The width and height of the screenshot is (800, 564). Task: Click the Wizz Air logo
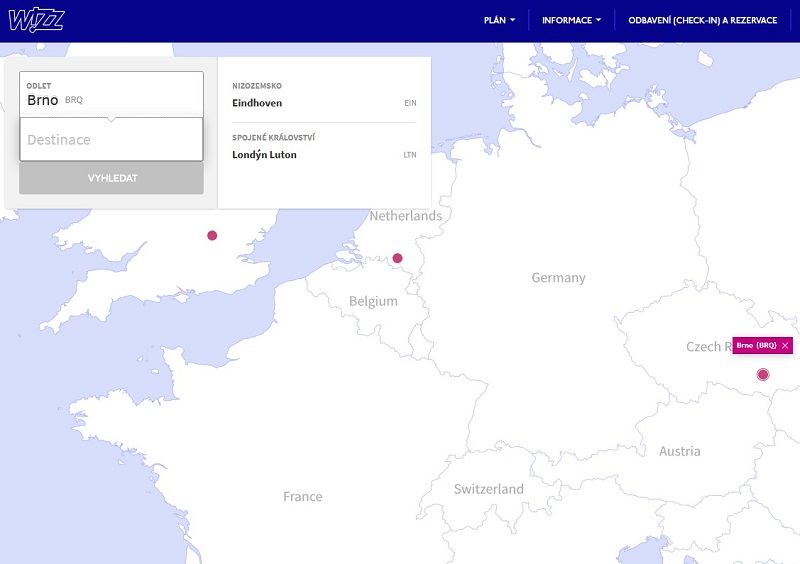pyautogui.click(x=36, y=20)
